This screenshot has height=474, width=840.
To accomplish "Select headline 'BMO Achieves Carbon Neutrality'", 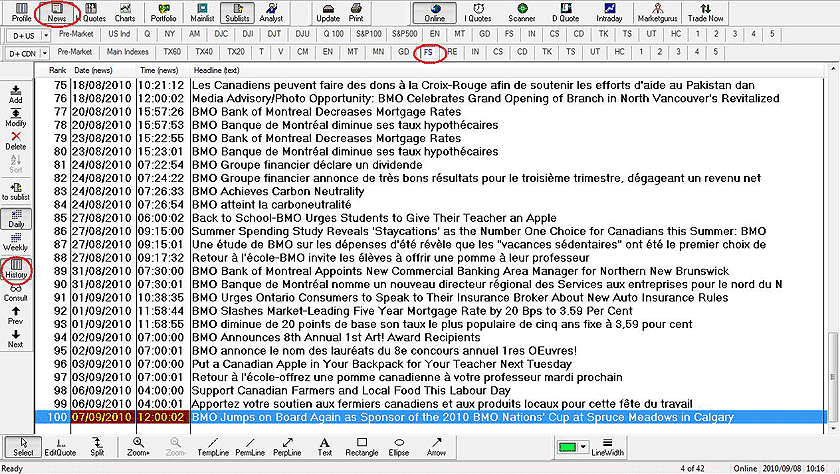I will coord(278,191).
